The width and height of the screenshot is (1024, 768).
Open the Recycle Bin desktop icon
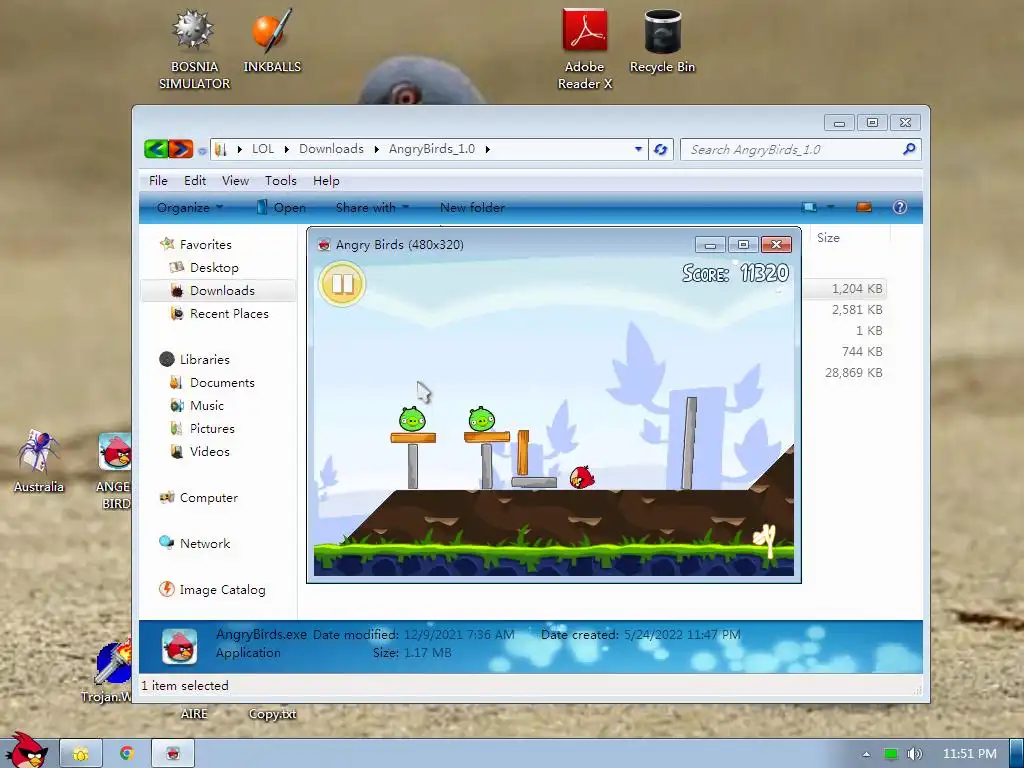tap(662, 42)
